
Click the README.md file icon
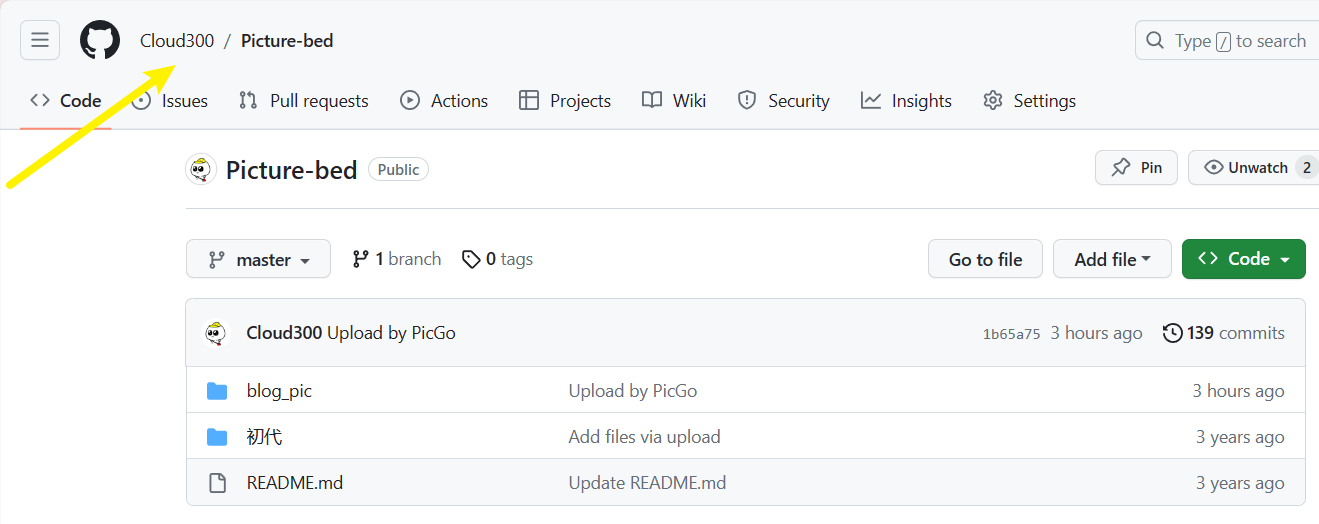point(217,483)
